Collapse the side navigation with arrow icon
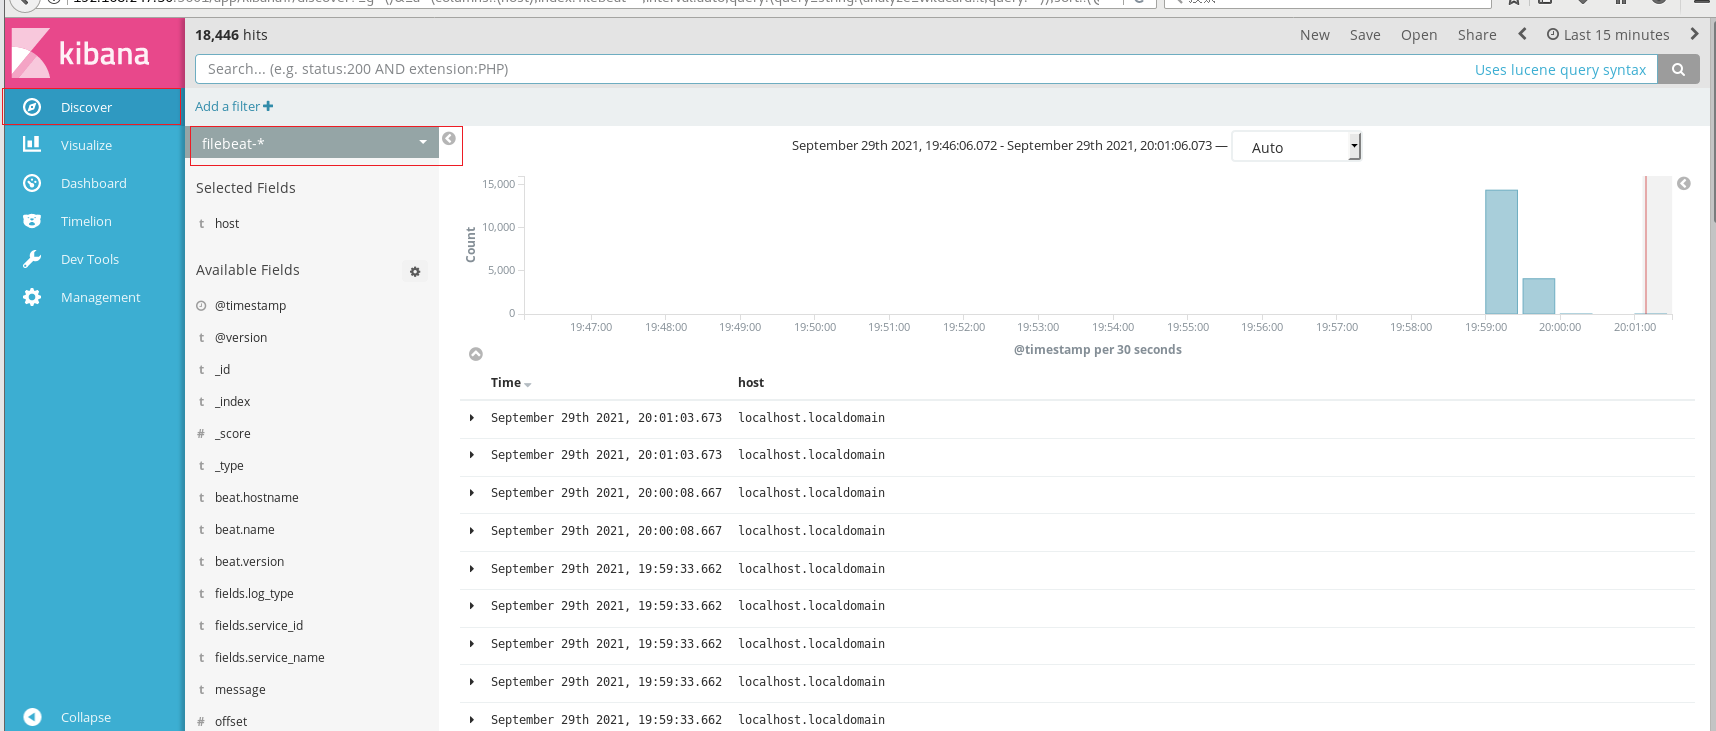Screen dimensions: 1716x731 click(32, 717)
